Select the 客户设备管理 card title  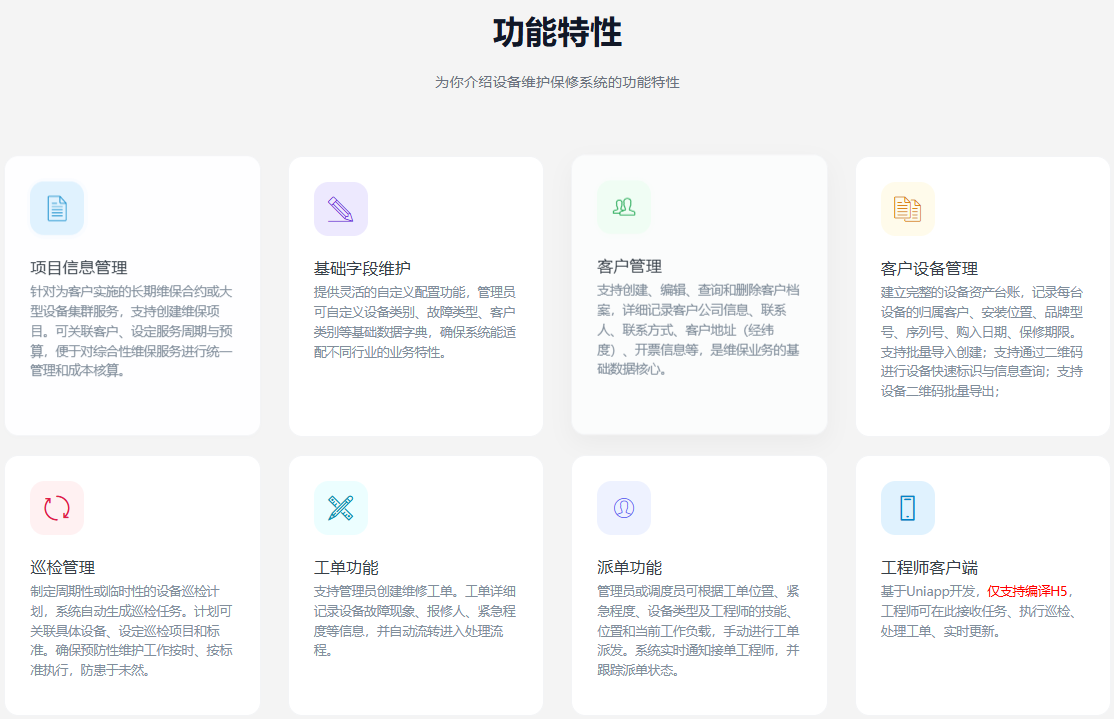(929, 269)
